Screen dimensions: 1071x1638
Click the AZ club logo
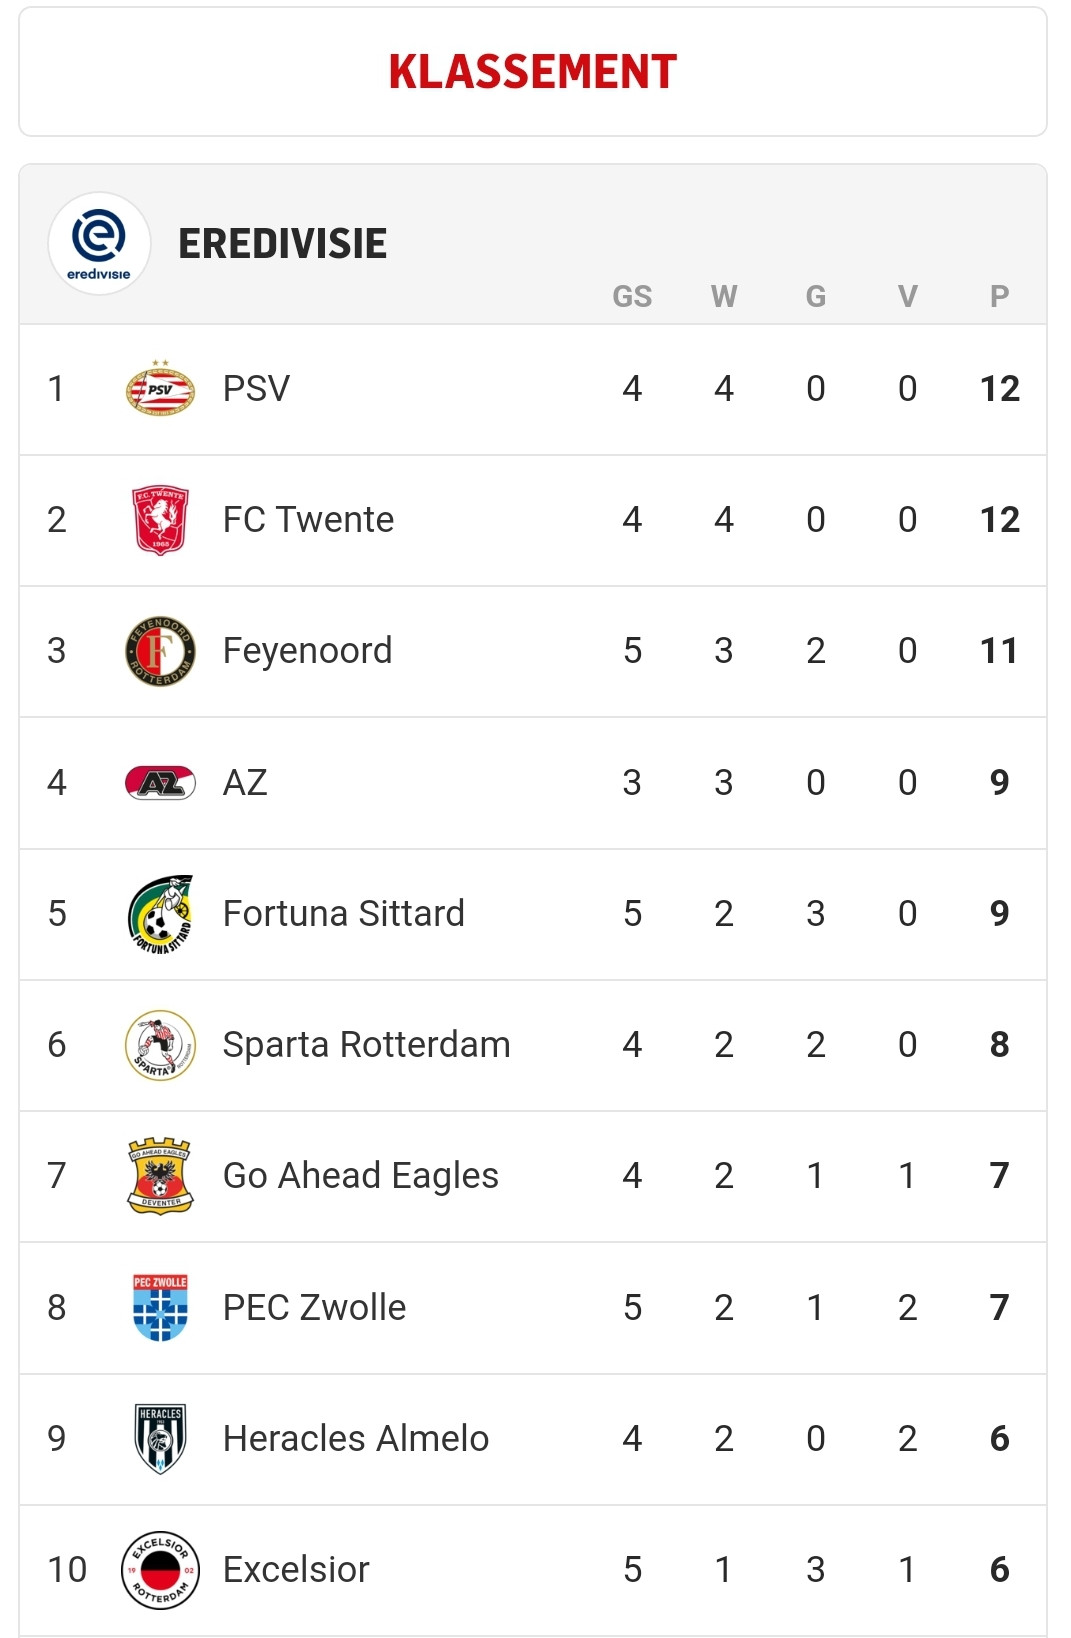[160, 782]
